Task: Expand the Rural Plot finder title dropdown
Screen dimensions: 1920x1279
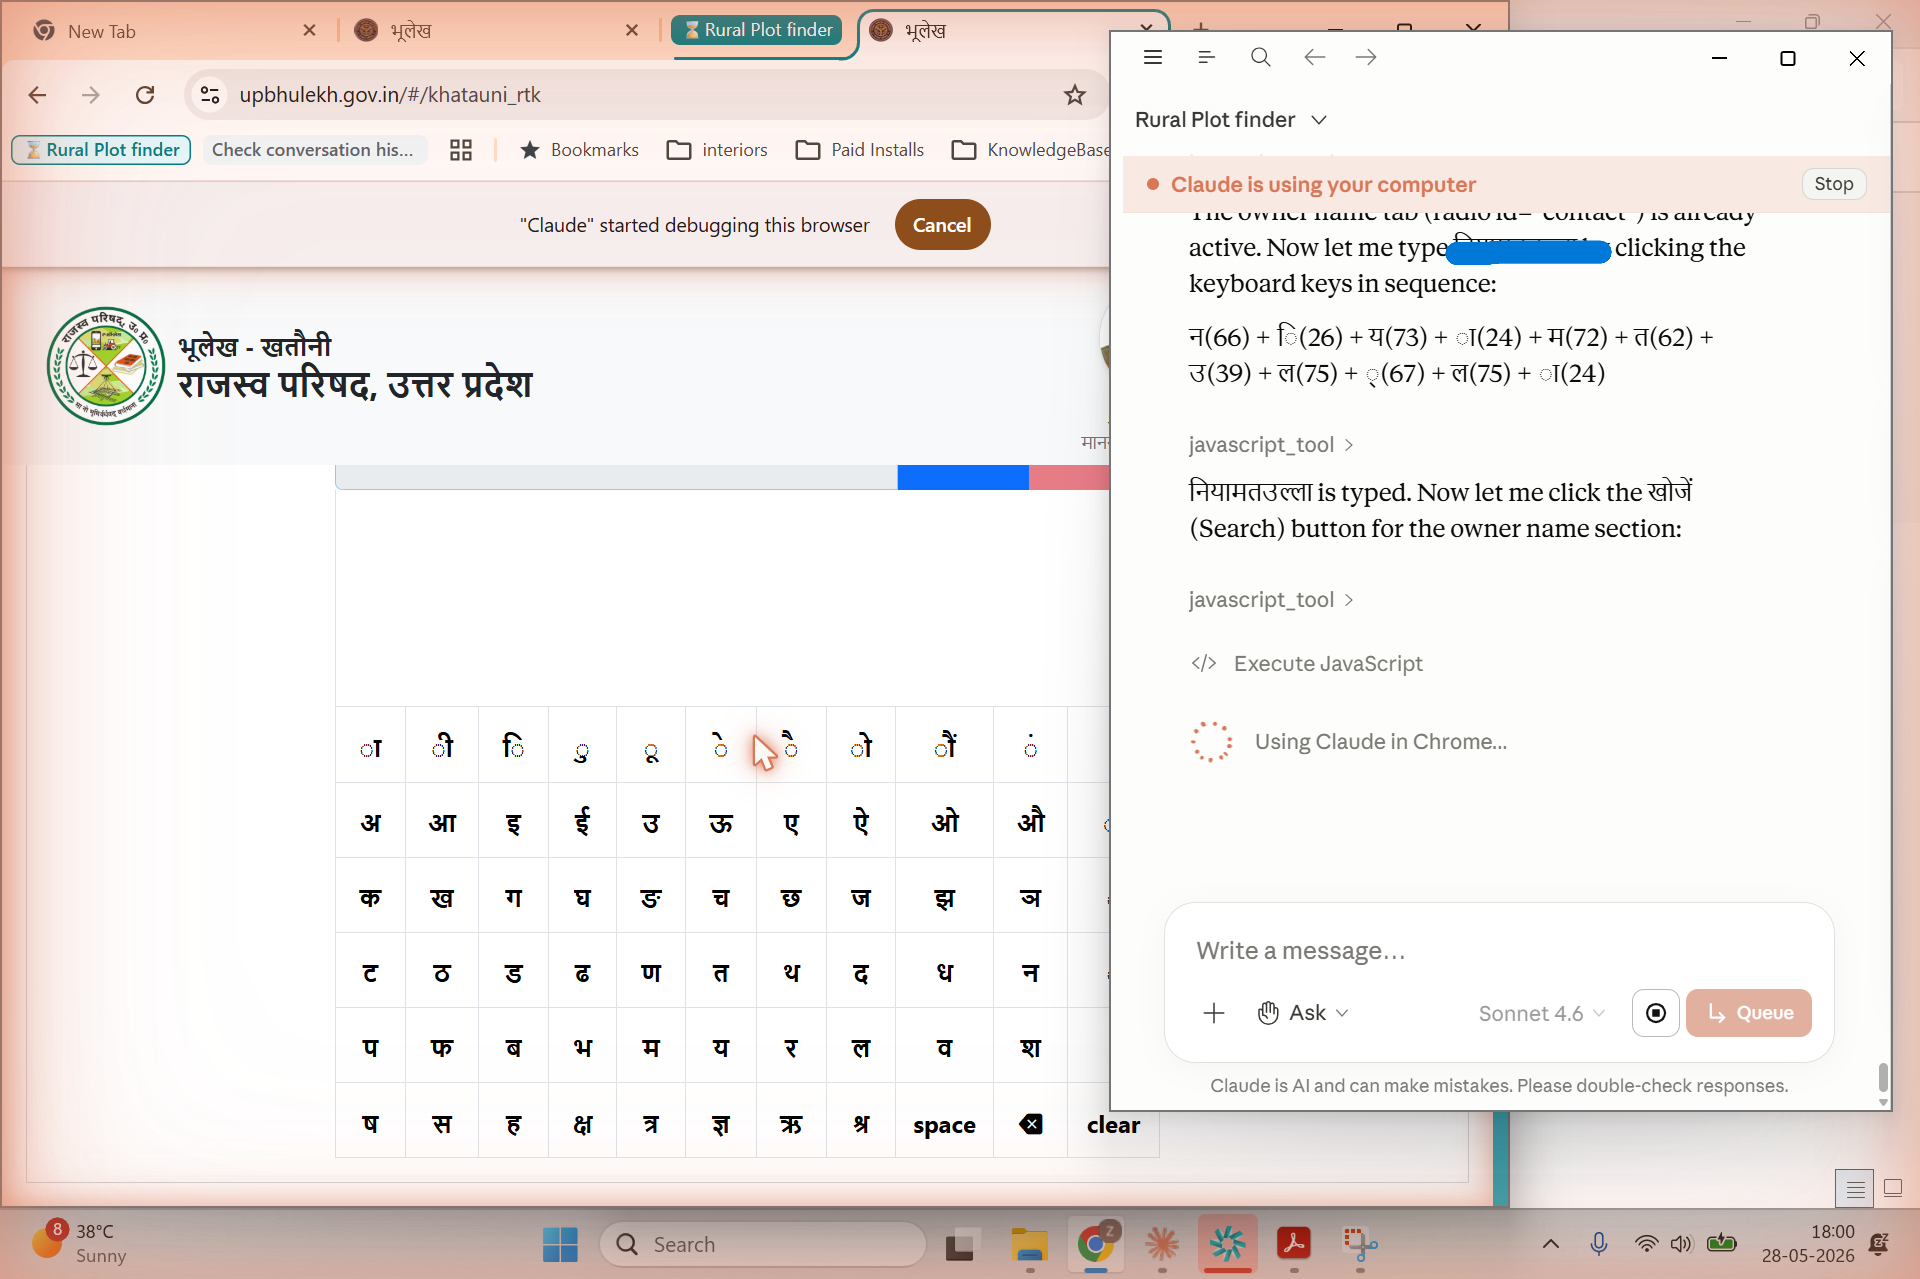Action: (x=1231, y=120)
